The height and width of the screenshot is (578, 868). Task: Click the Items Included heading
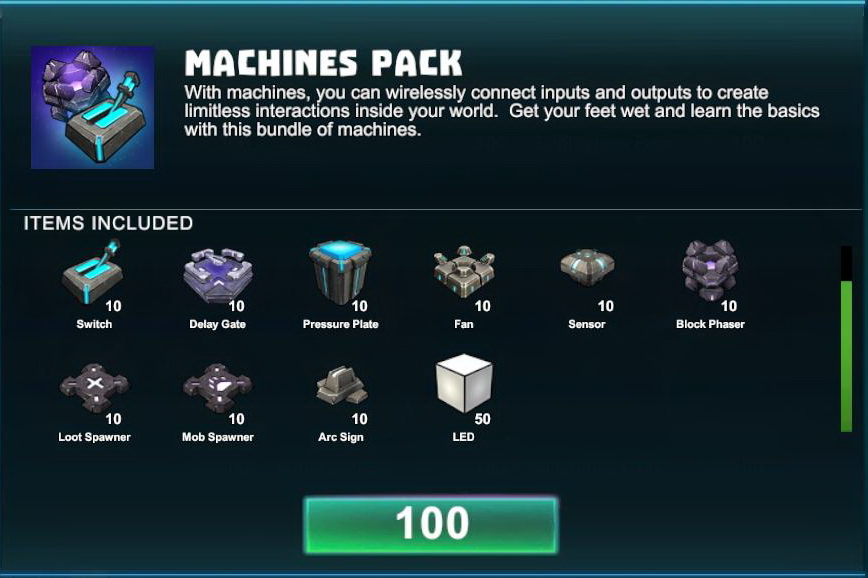(108, 223)
